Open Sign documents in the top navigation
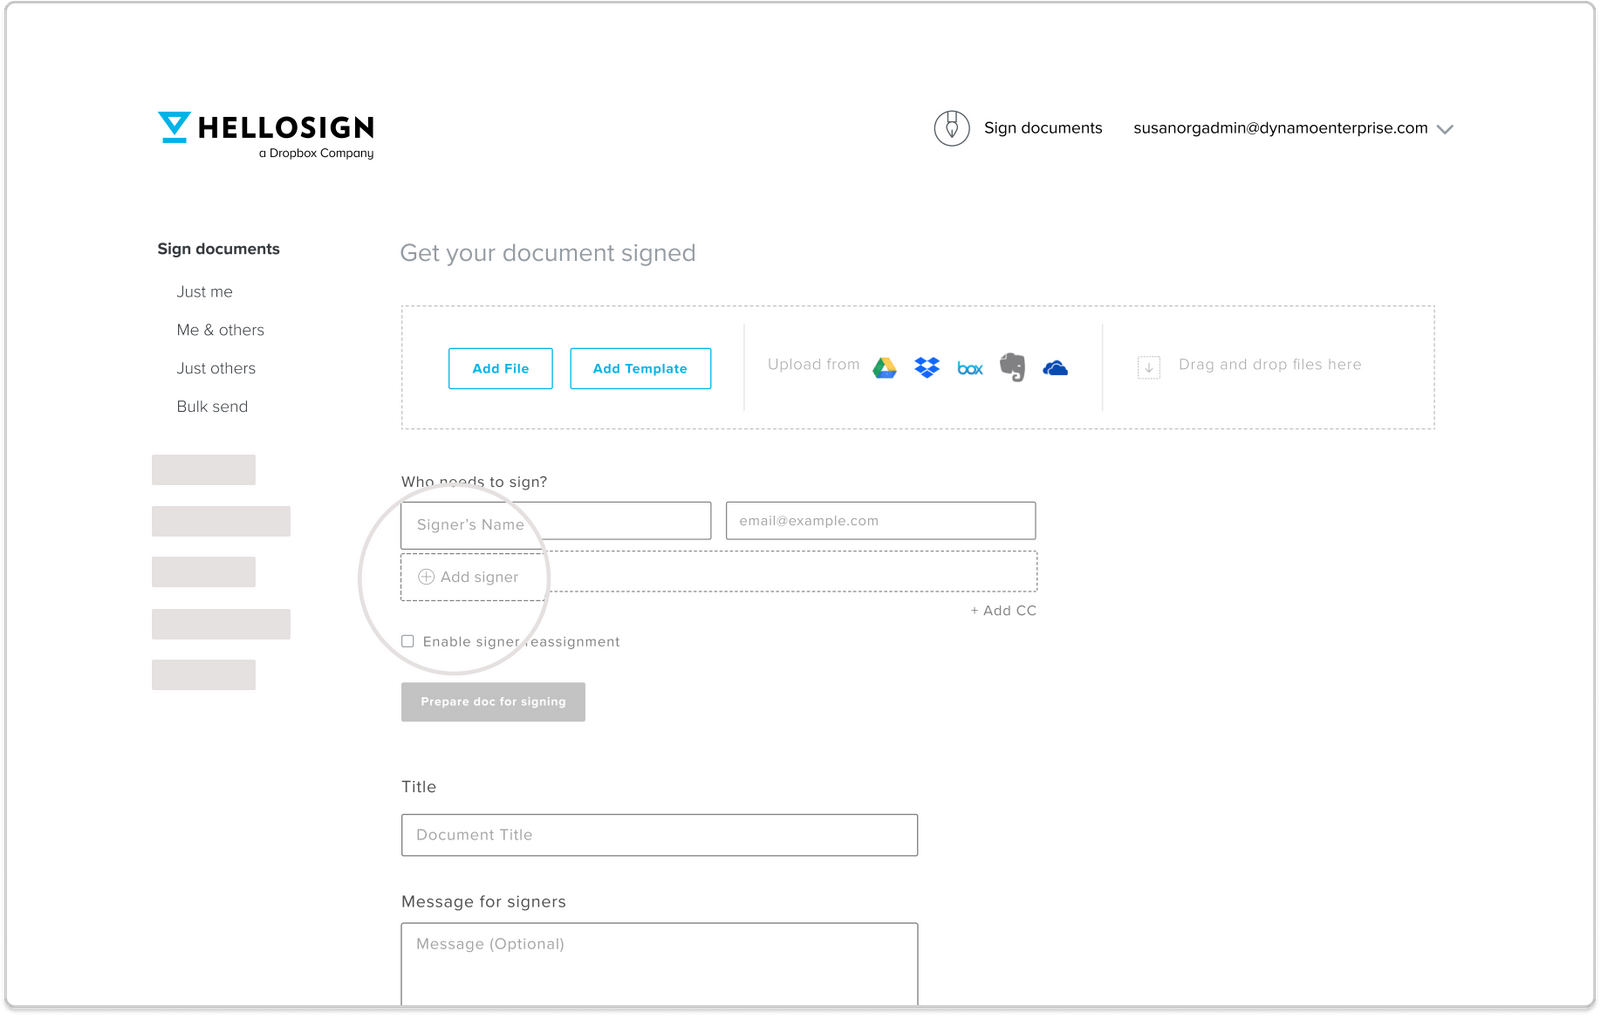 click(x=1043, y=128)
